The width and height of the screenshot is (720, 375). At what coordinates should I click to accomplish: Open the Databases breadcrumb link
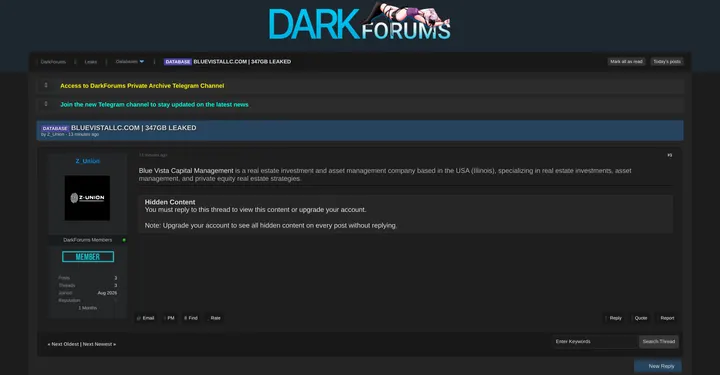point(126,62)
